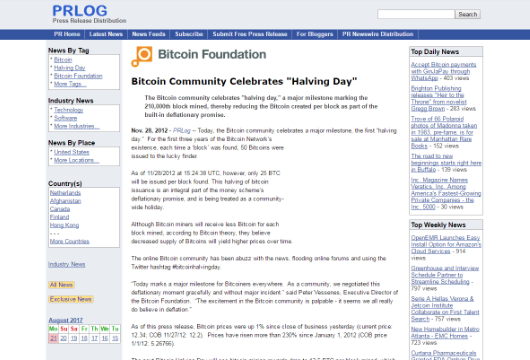
Task: Show More Tags link
Action: [x=70, y=84]
